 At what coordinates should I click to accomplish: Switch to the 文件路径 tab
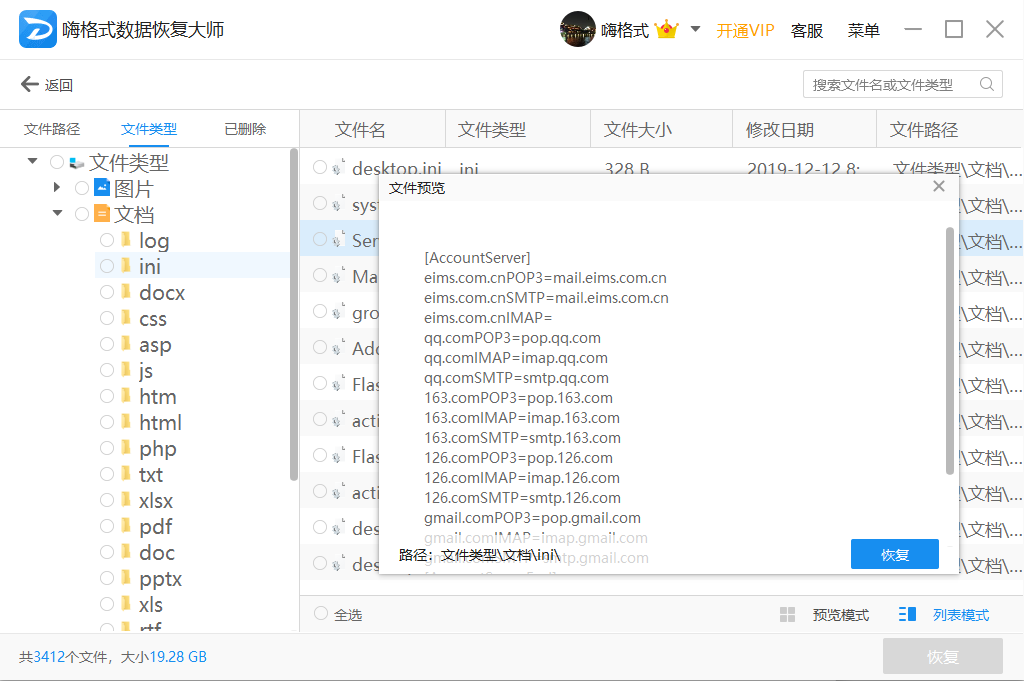[x=52, y=129]
